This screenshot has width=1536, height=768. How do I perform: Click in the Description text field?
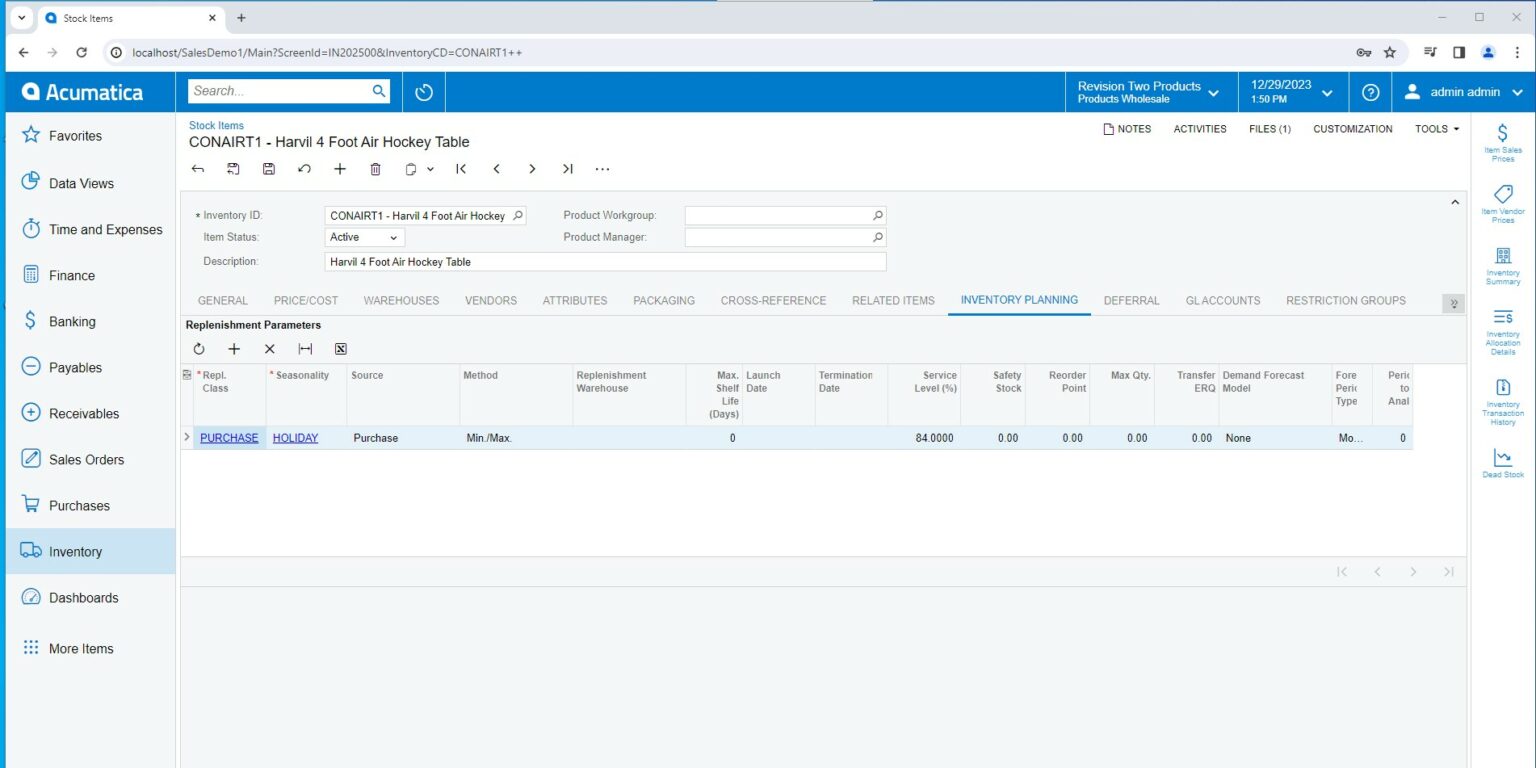(605, 262)
